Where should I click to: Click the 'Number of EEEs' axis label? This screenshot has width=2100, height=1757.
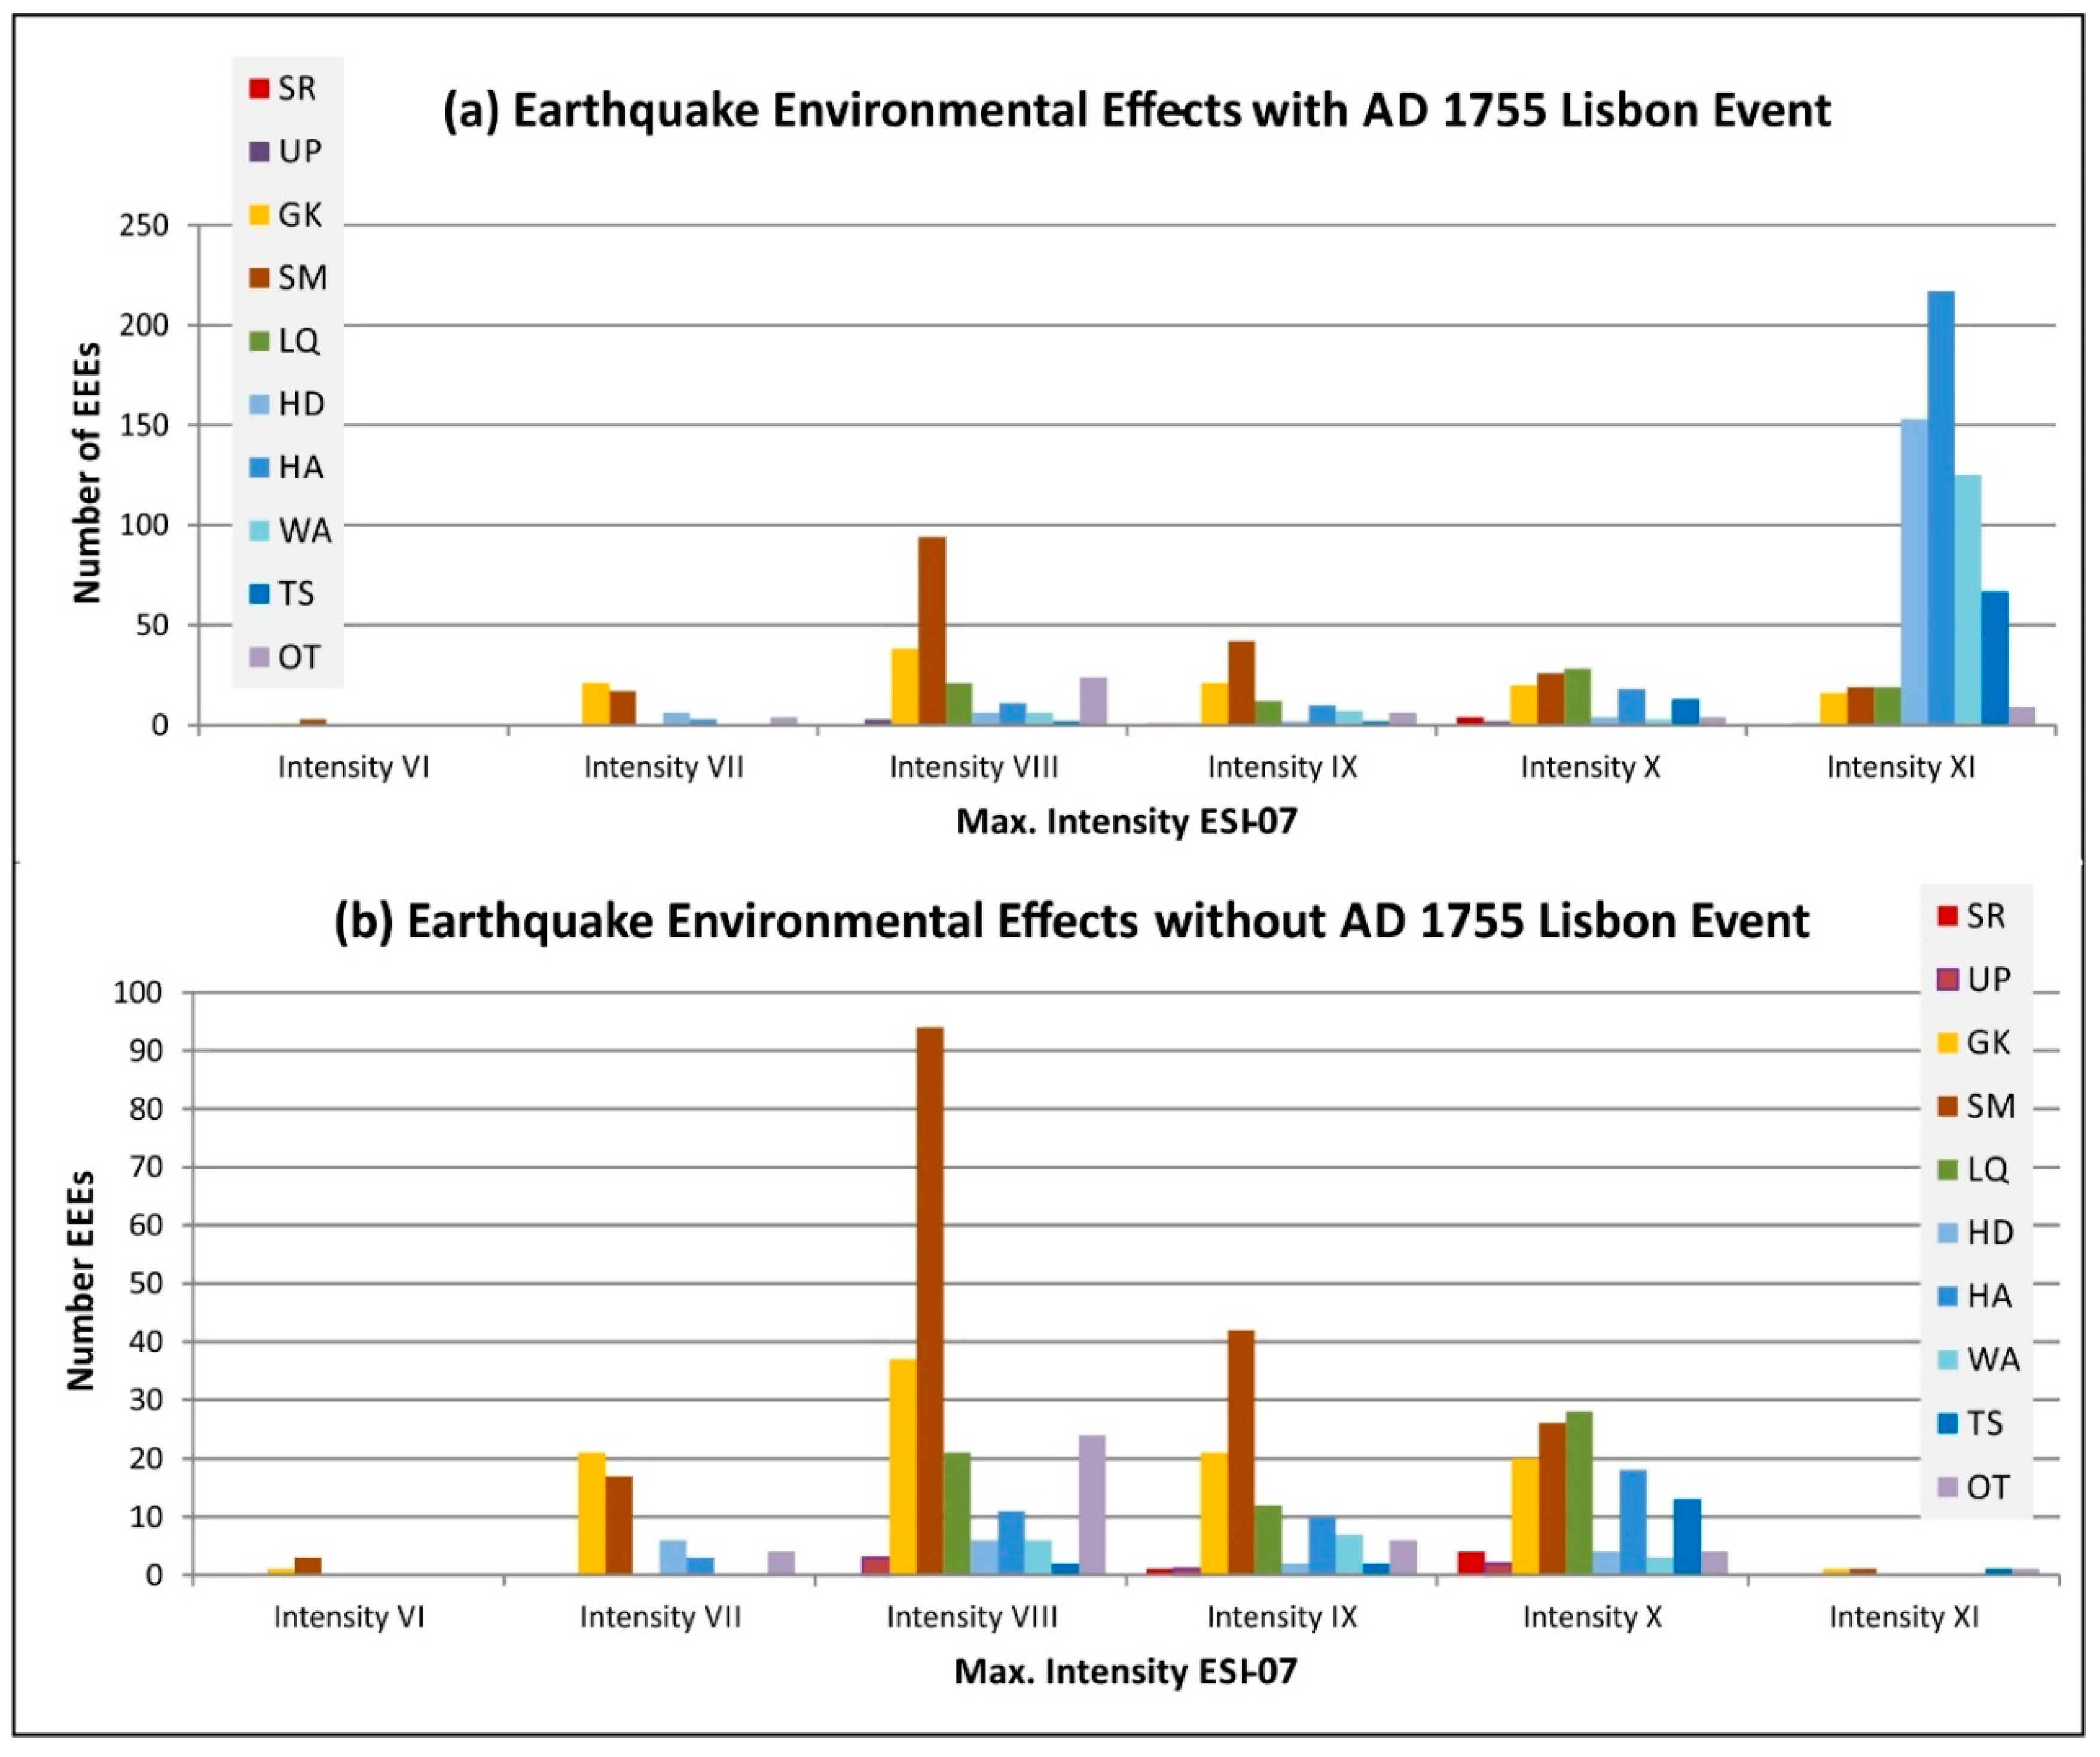click(88, 473)
